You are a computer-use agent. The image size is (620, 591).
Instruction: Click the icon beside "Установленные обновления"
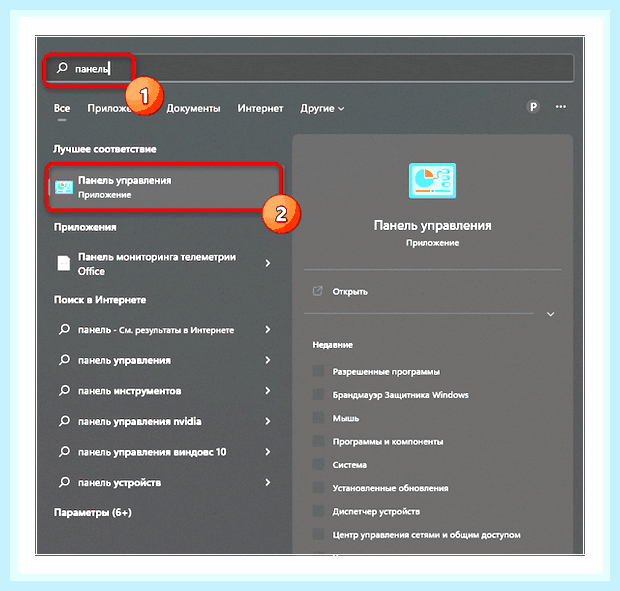318,488
